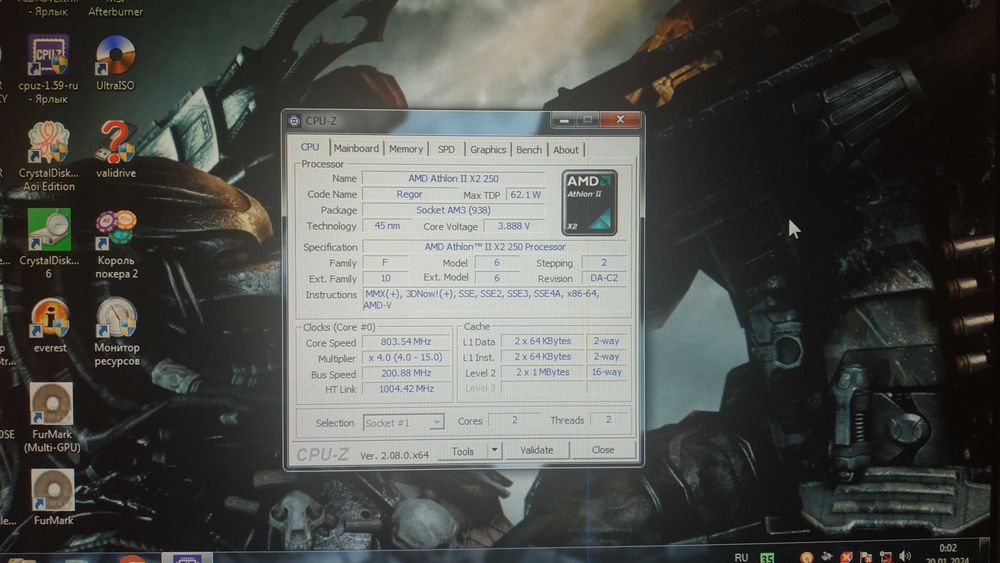The image size is (1000, 563).
Task: Click the Validate button
Action: point(536,450)
